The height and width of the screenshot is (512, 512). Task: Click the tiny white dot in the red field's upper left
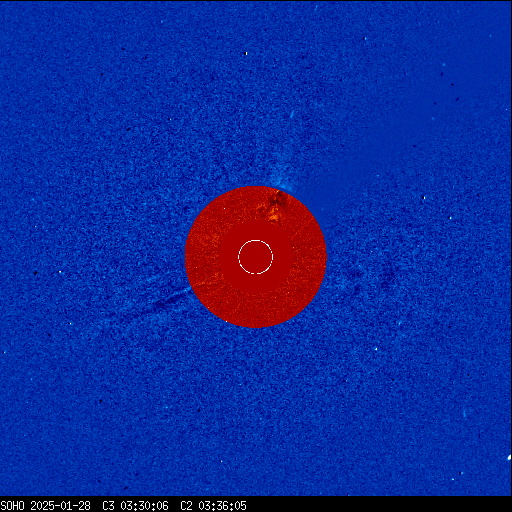pyautogui.click(x=224, y=209)
